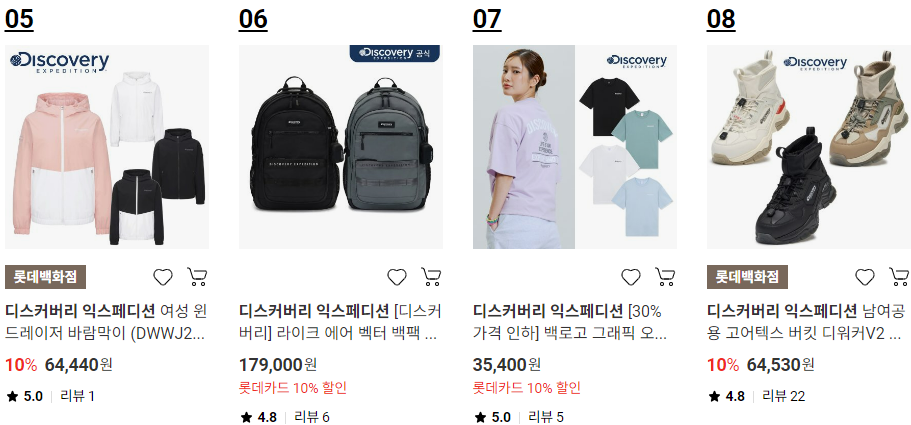This screenshot has width=911, height=425.
Task: Add item 05 windbreaker to the cart
Action: [198, 278]
